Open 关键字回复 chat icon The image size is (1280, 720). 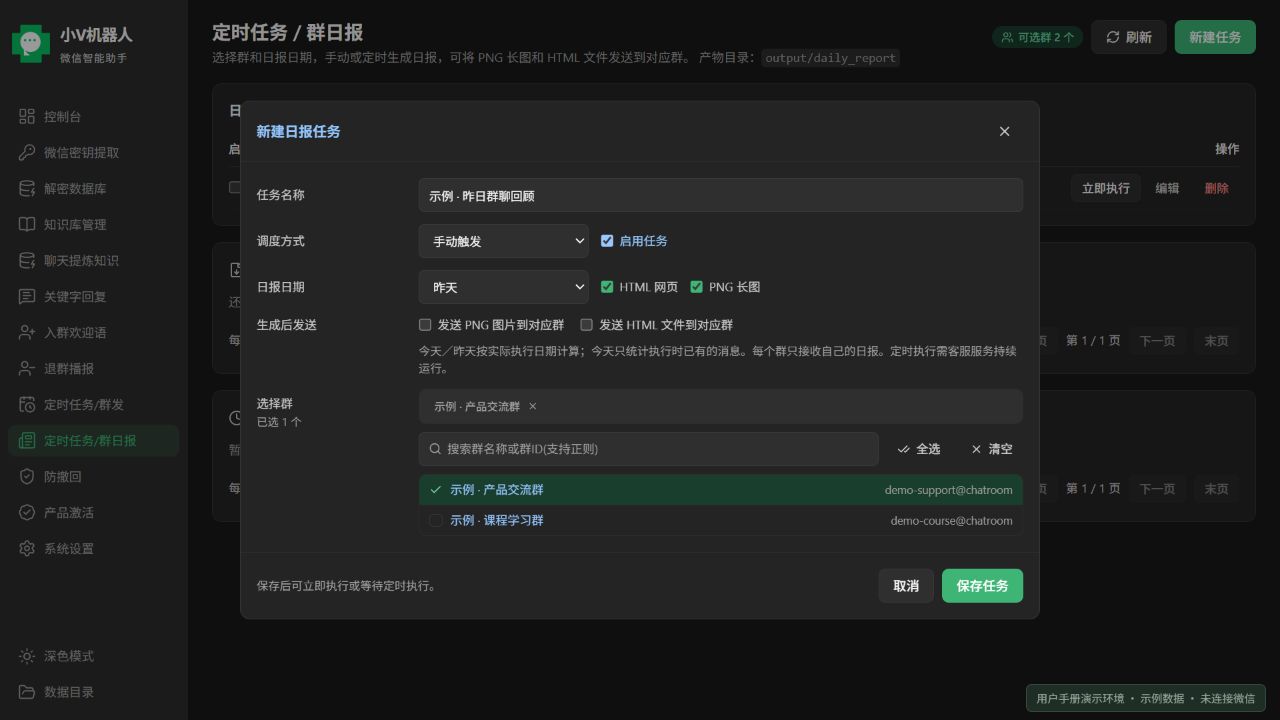tap(27, 297)
